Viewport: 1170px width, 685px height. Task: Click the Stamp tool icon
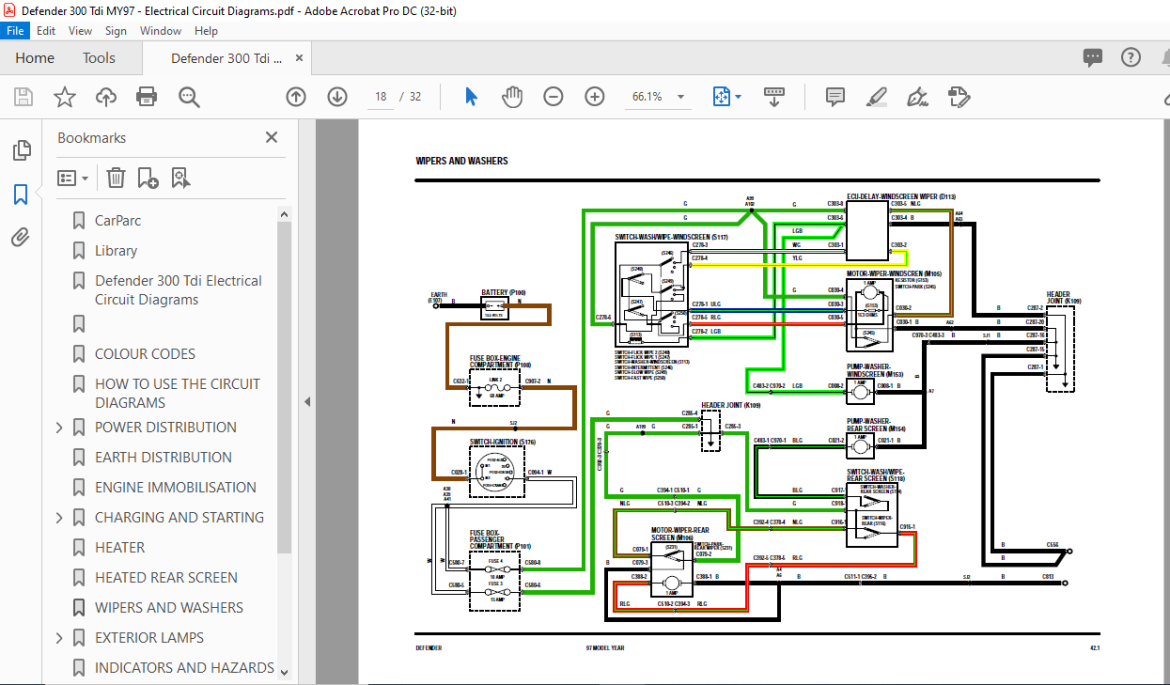point(959,97)
